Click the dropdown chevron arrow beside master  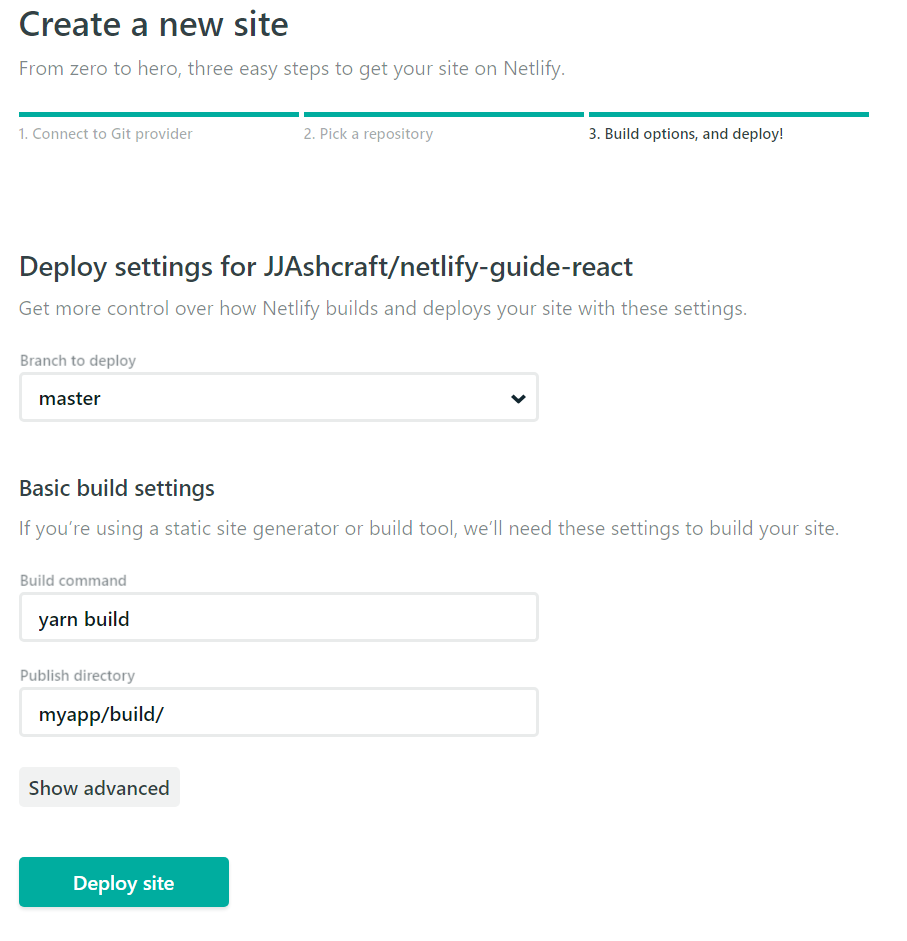pos(518,398)
